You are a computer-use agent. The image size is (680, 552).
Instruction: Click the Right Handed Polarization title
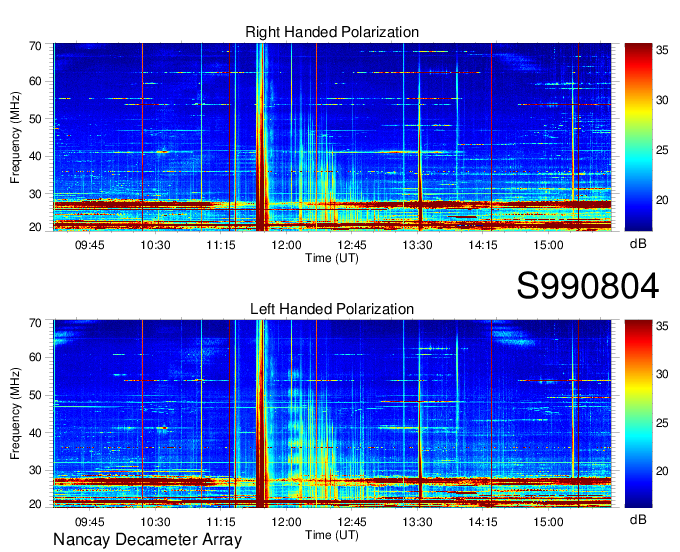(332, 32)
